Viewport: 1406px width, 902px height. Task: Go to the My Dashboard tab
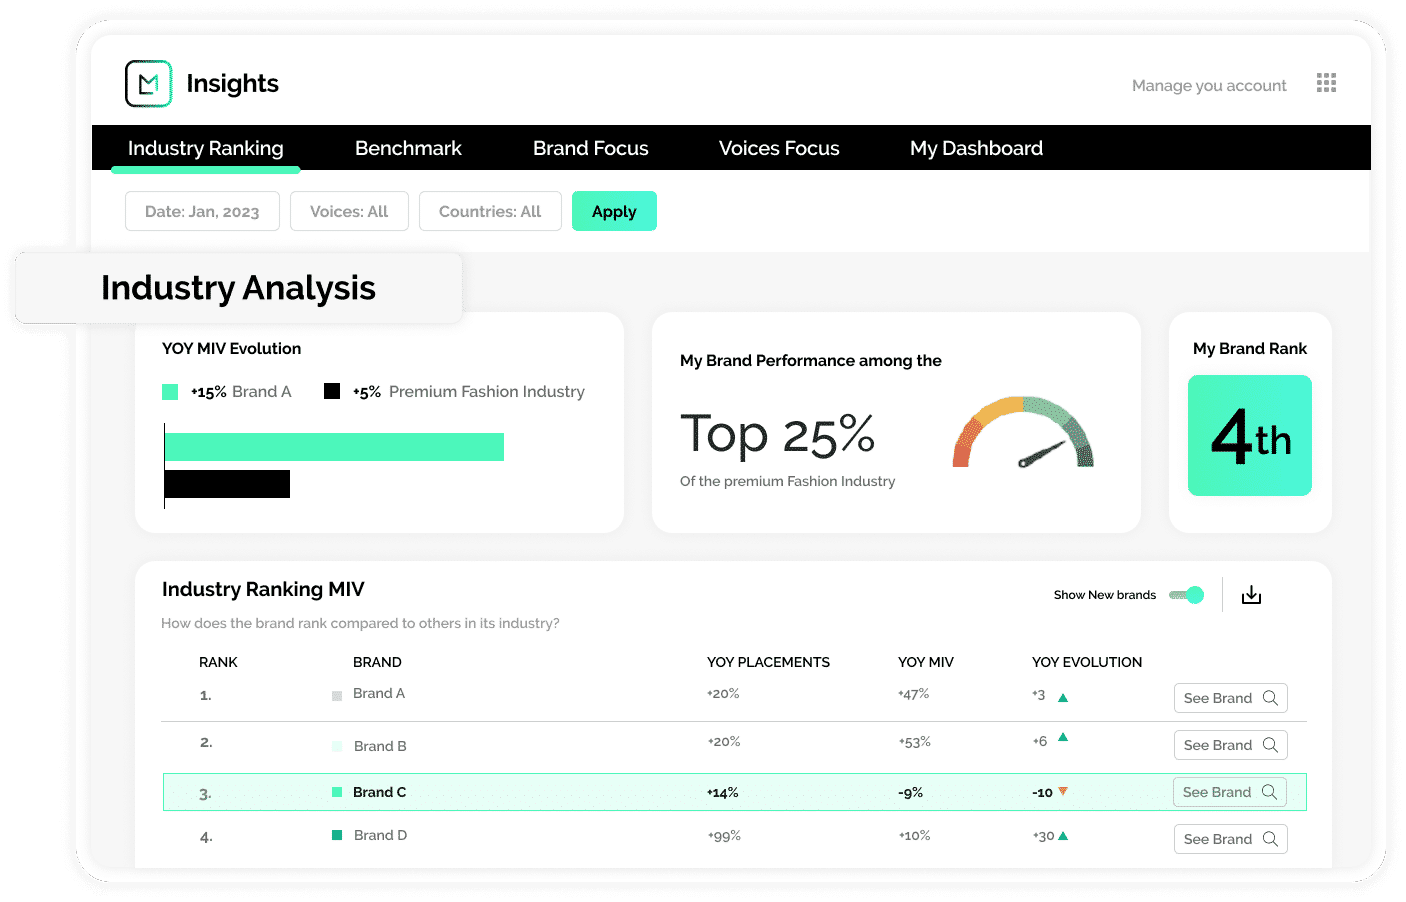pos(976,148)
